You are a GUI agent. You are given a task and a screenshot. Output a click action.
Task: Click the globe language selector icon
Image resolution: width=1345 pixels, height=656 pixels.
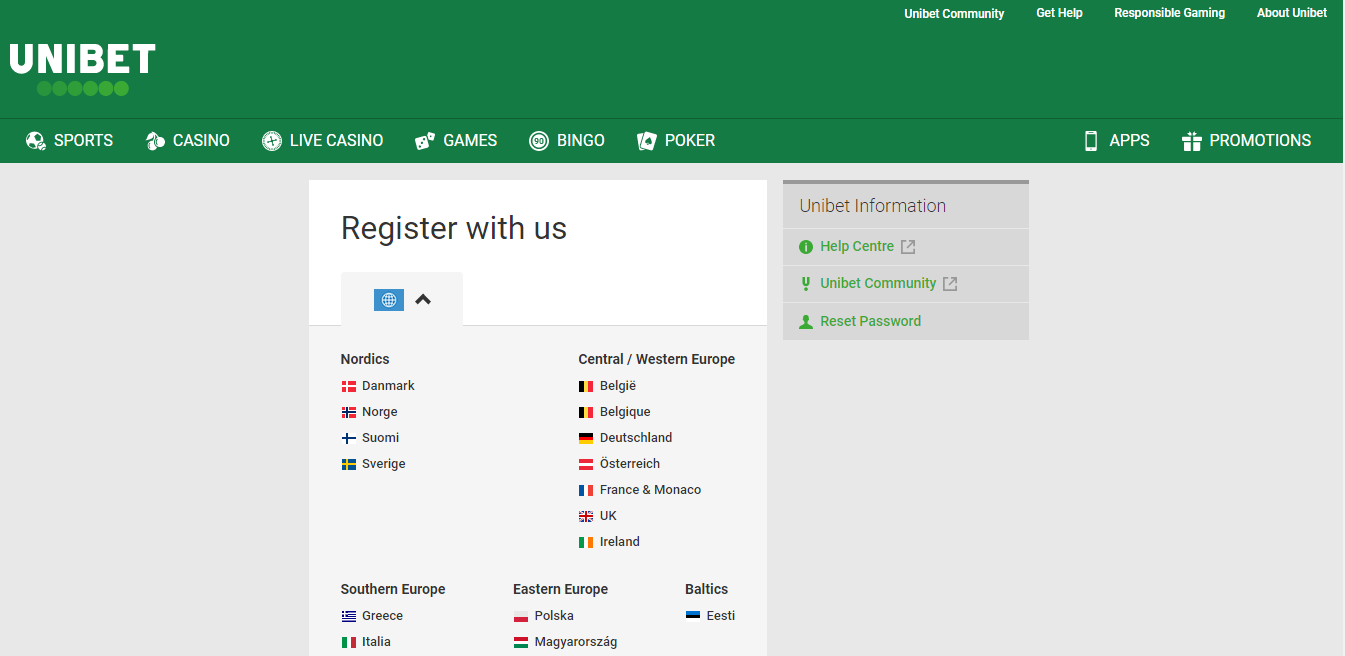click(x=389, y=300)
